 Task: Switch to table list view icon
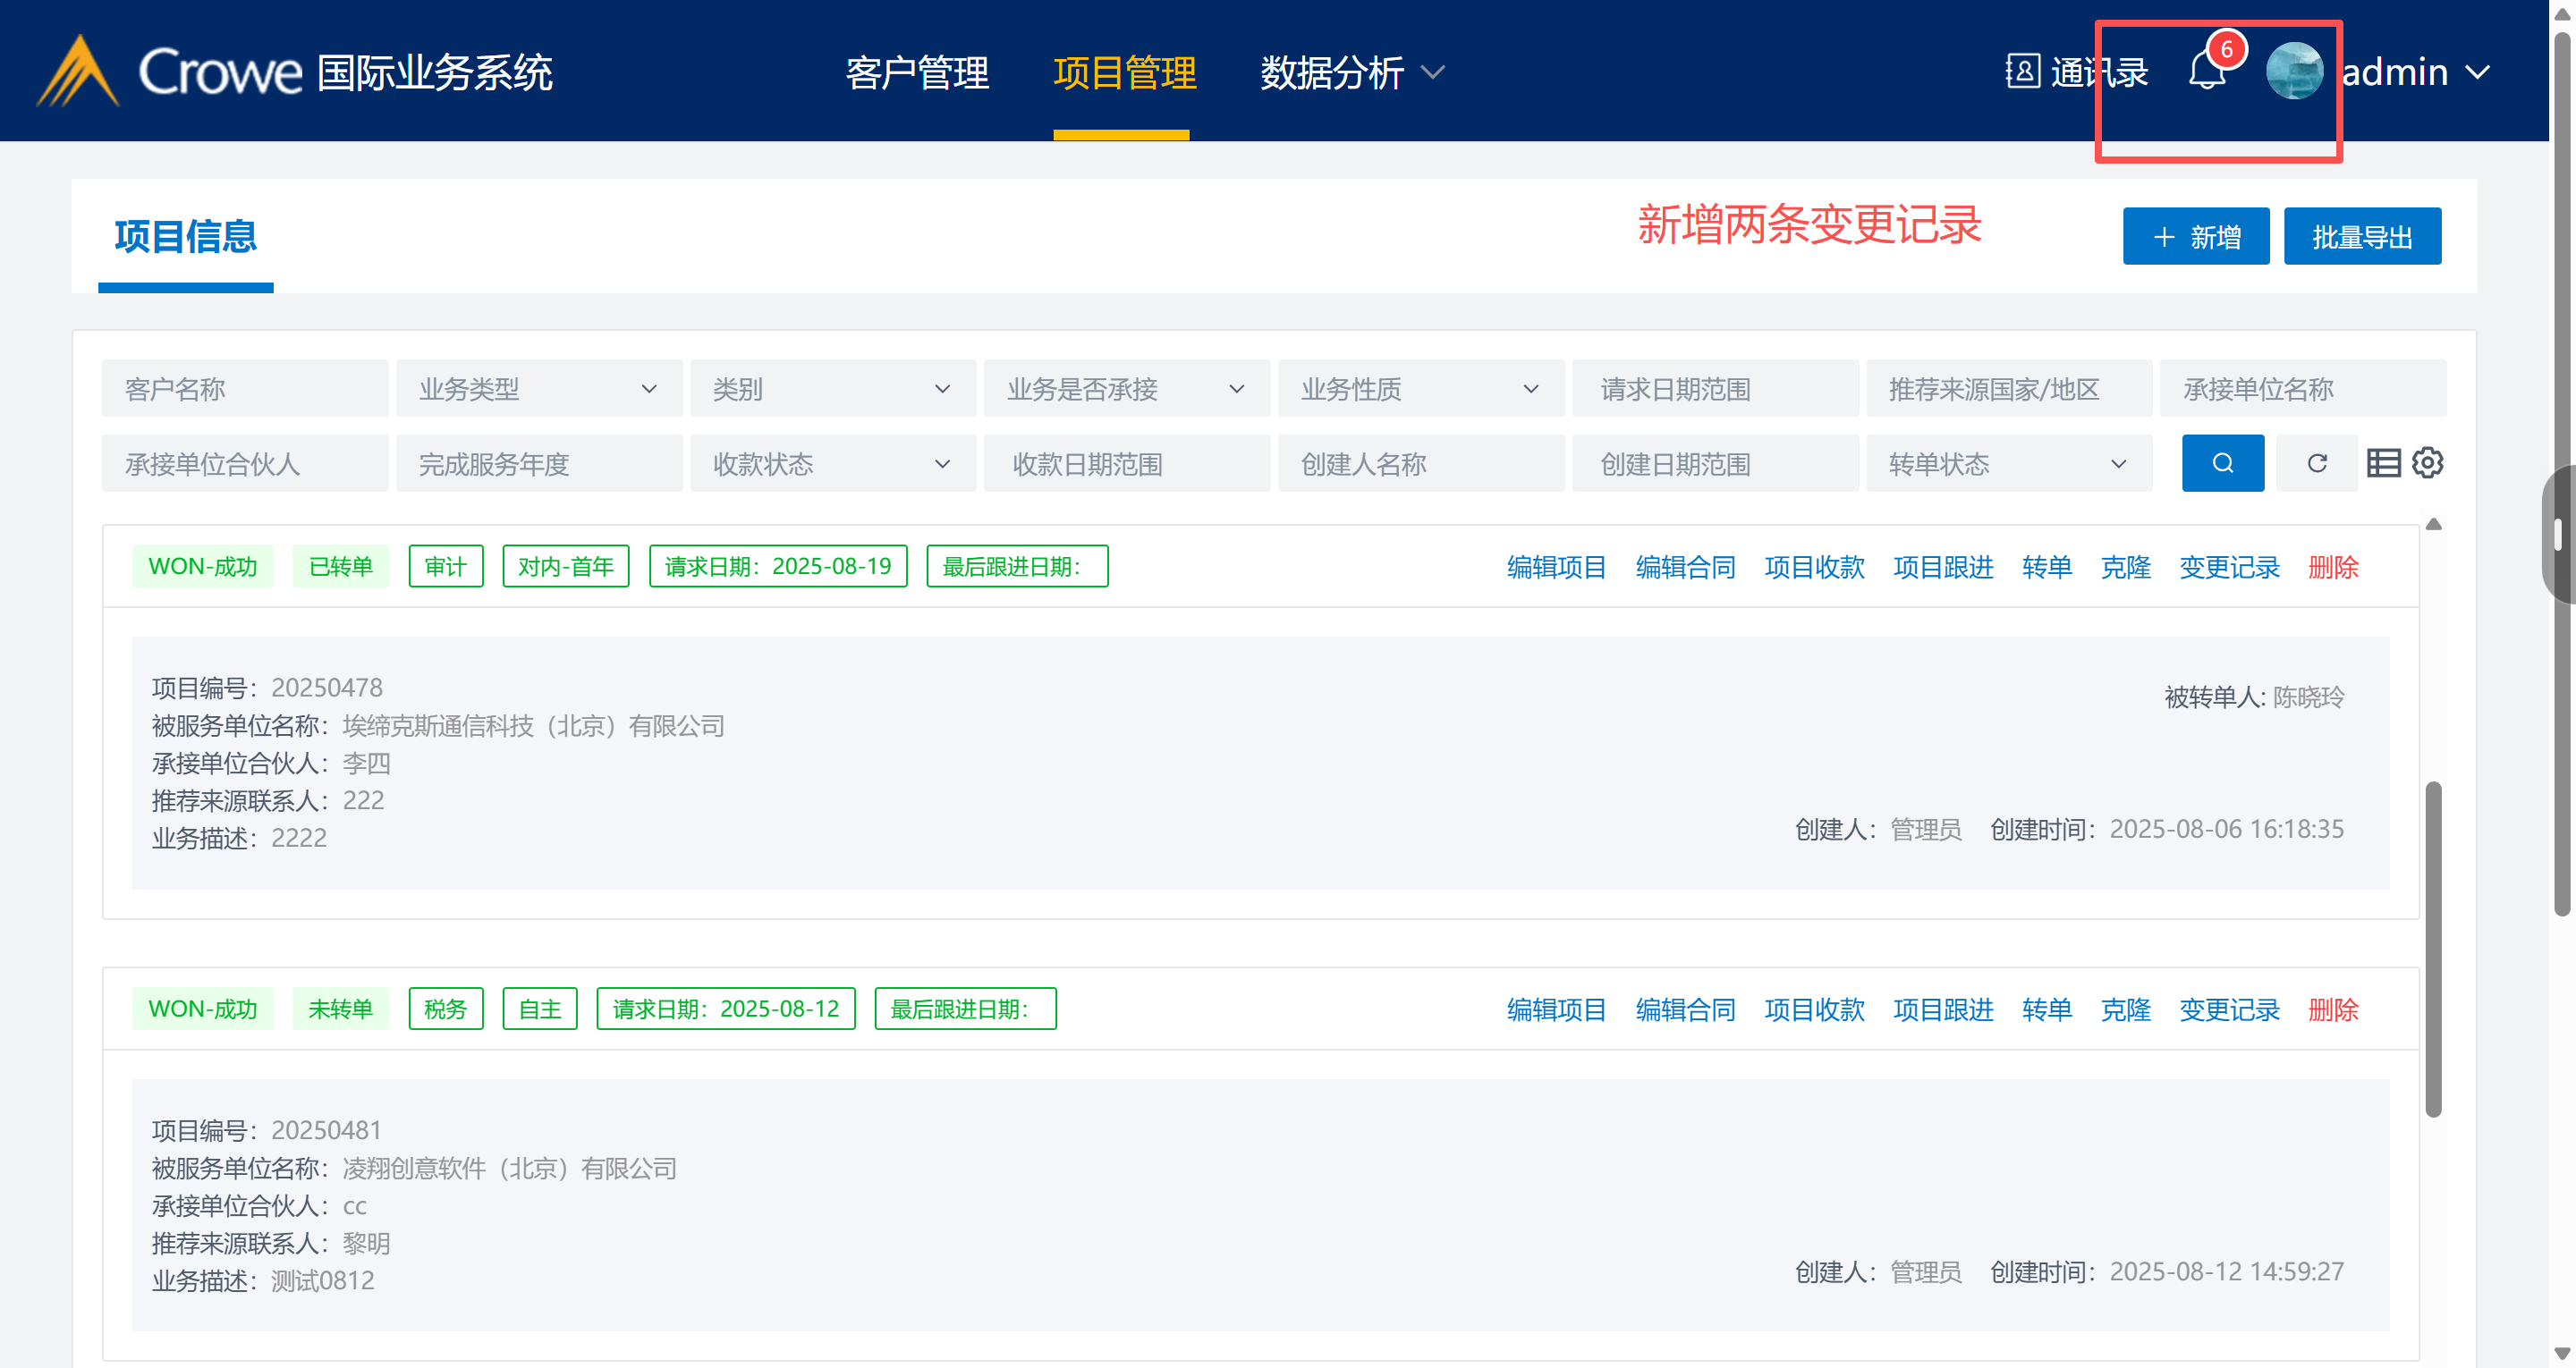[2383, 463]
